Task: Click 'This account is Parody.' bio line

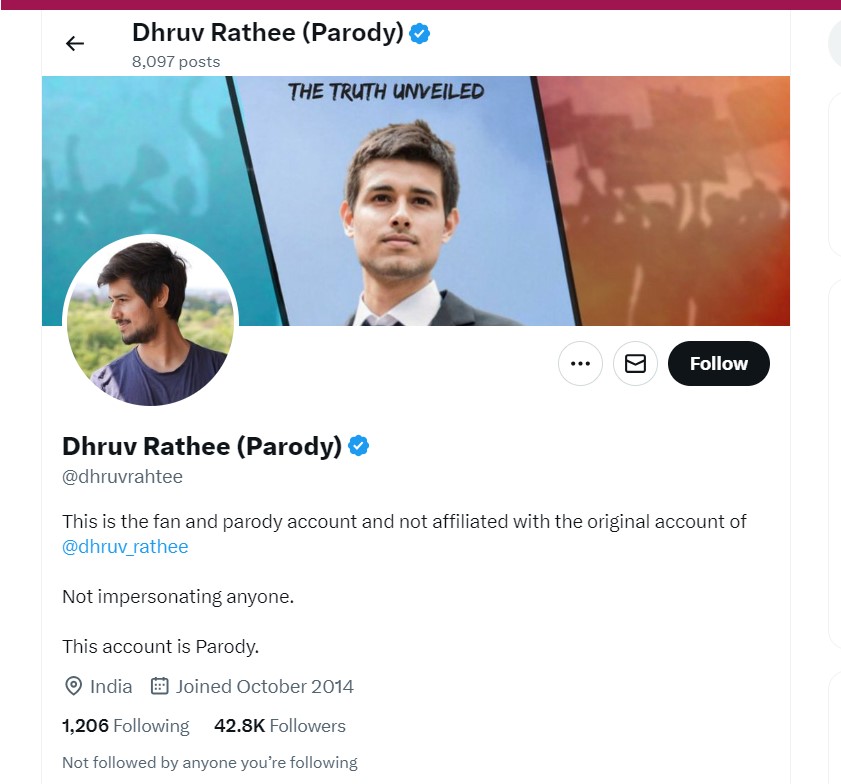Action: click(x=160, y=646)
